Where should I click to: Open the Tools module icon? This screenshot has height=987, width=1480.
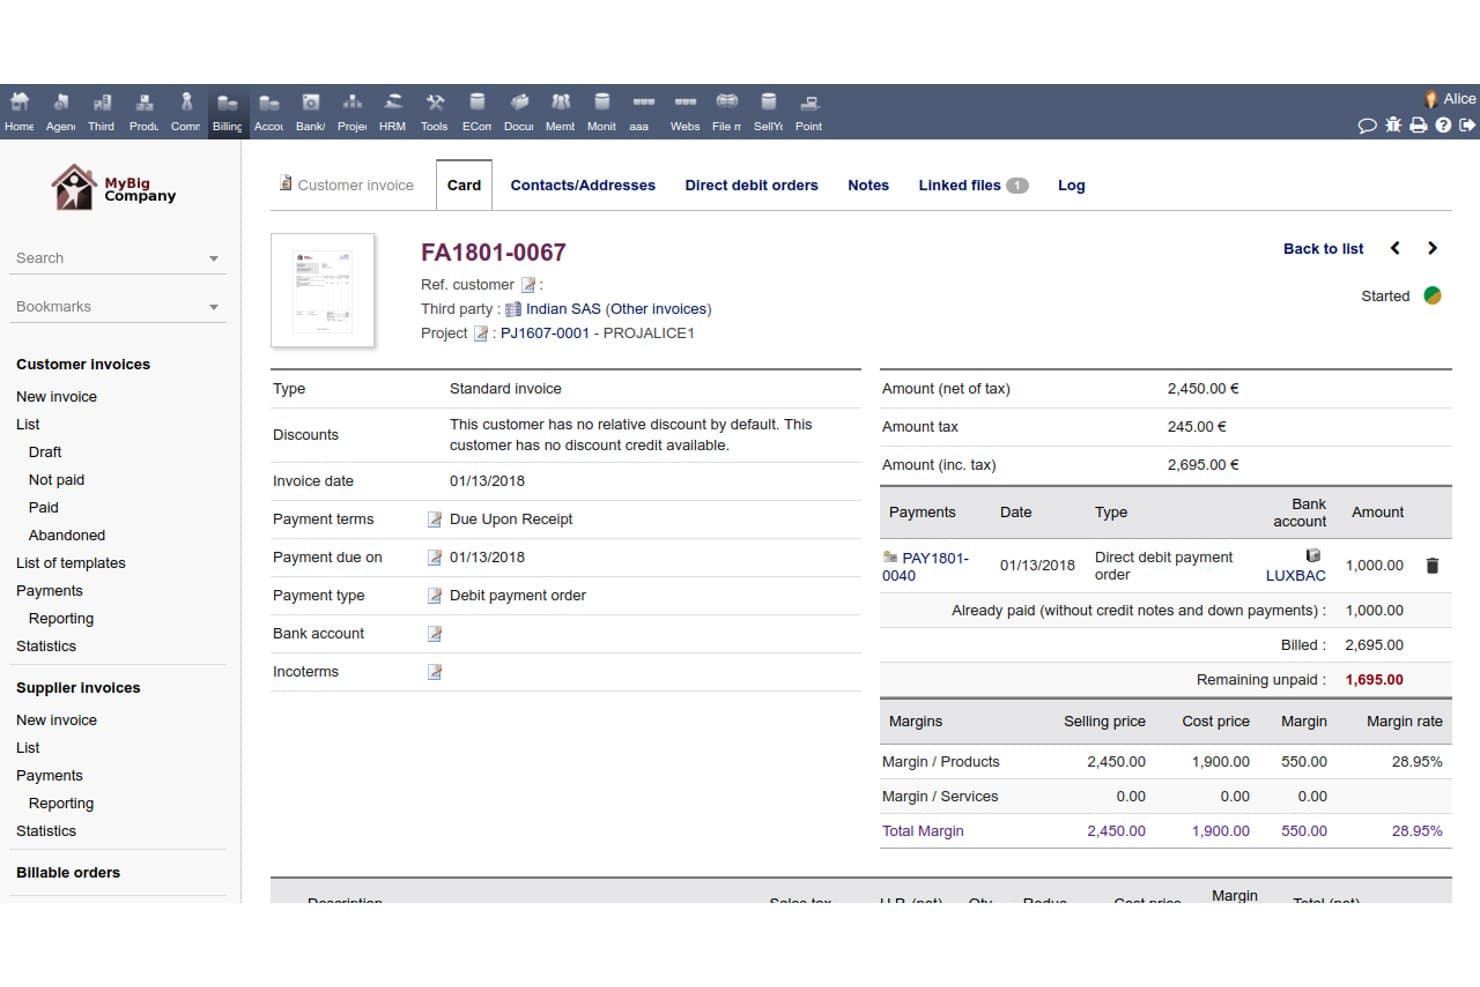[x=434, y=111]
